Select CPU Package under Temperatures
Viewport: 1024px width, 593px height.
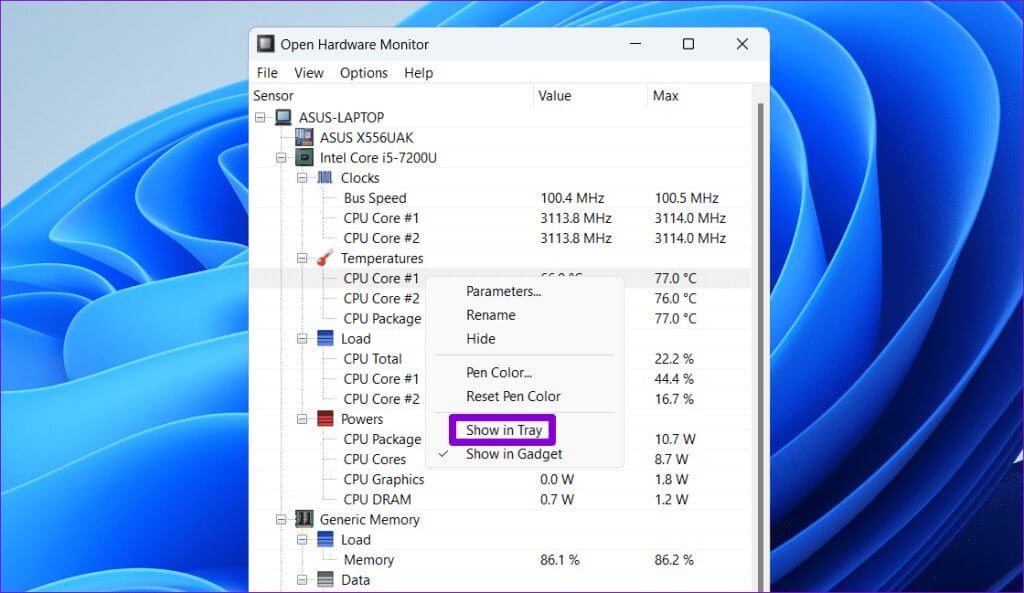coord(382,319)
